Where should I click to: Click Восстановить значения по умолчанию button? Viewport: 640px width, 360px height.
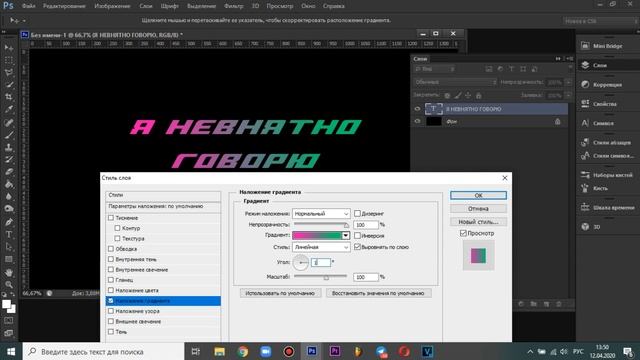click(378, 293)
